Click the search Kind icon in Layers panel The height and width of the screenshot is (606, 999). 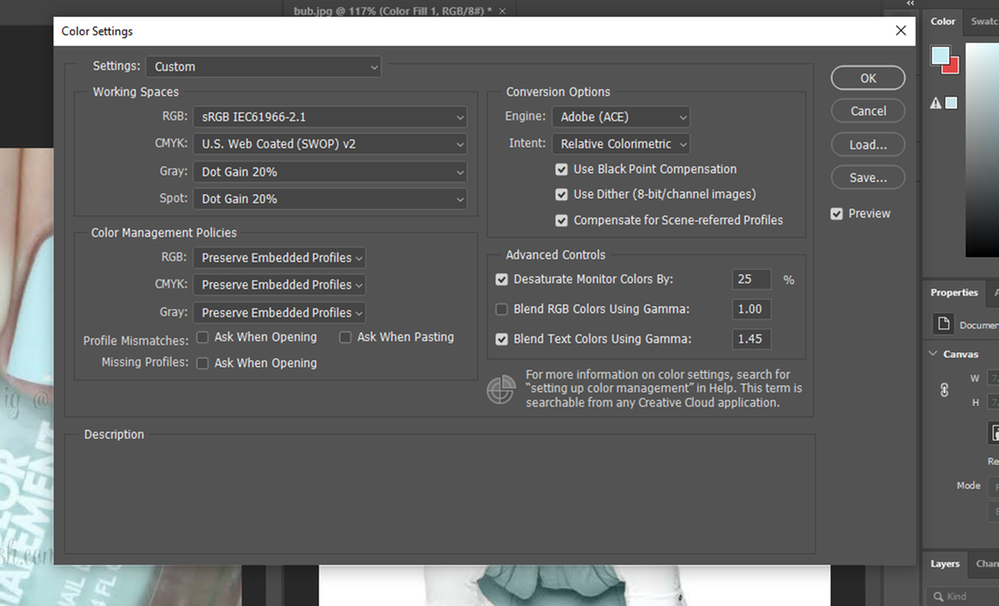click(x=938, y=596)
